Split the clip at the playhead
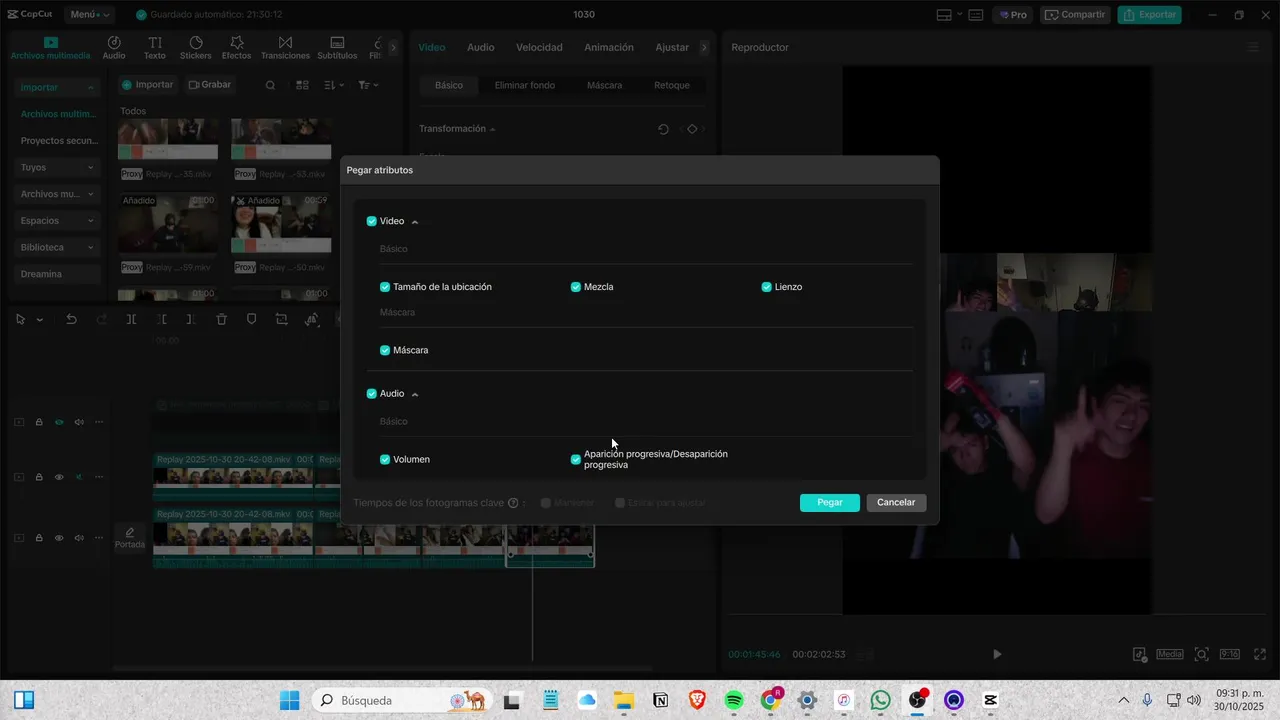1280x720 pixels. pos(131,320)
